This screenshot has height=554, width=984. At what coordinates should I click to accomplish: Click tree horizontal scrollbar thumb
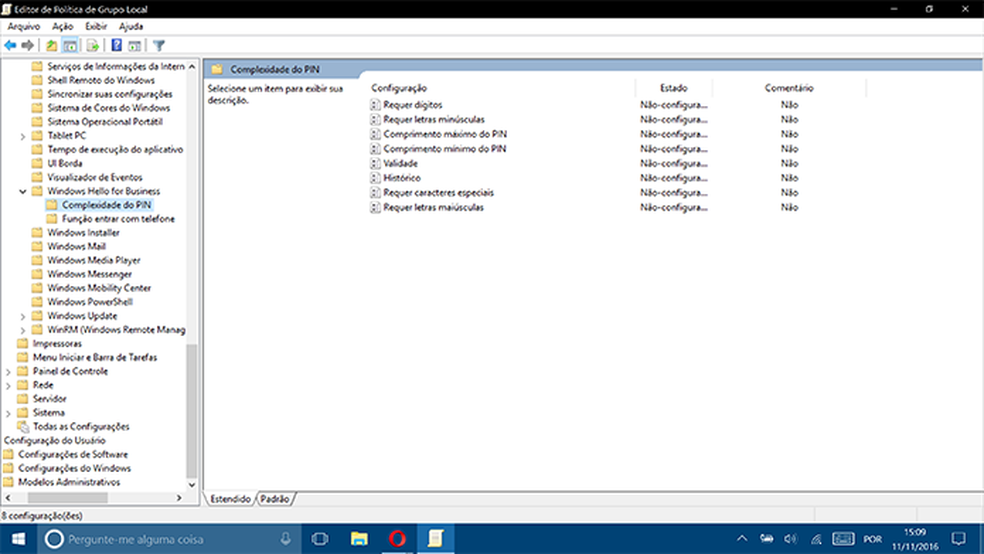pyautogui.click(x=68, y=498)
